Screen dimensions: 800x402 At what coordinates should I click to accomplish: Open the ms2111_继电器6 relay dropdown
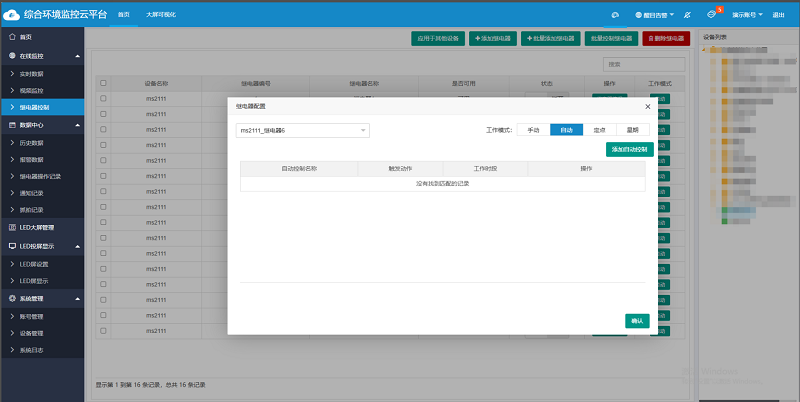[x=302, y=130]
